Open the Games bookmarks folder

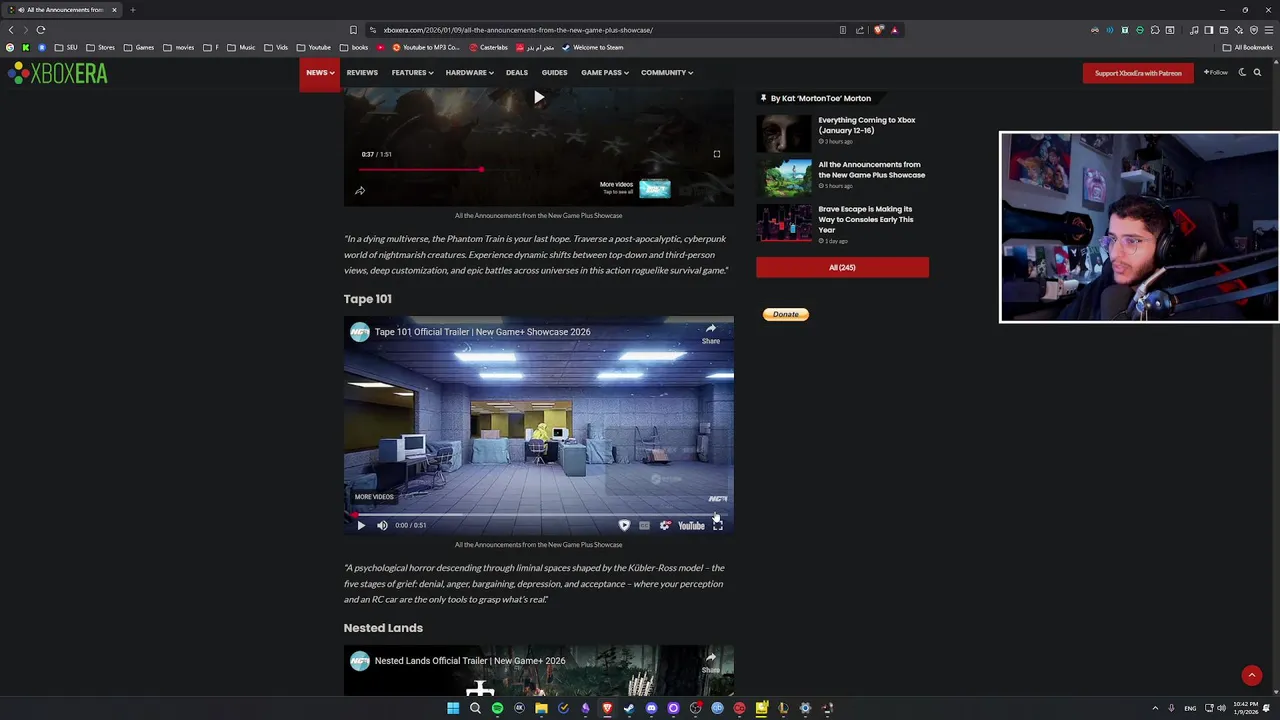(x=139, y=47)
